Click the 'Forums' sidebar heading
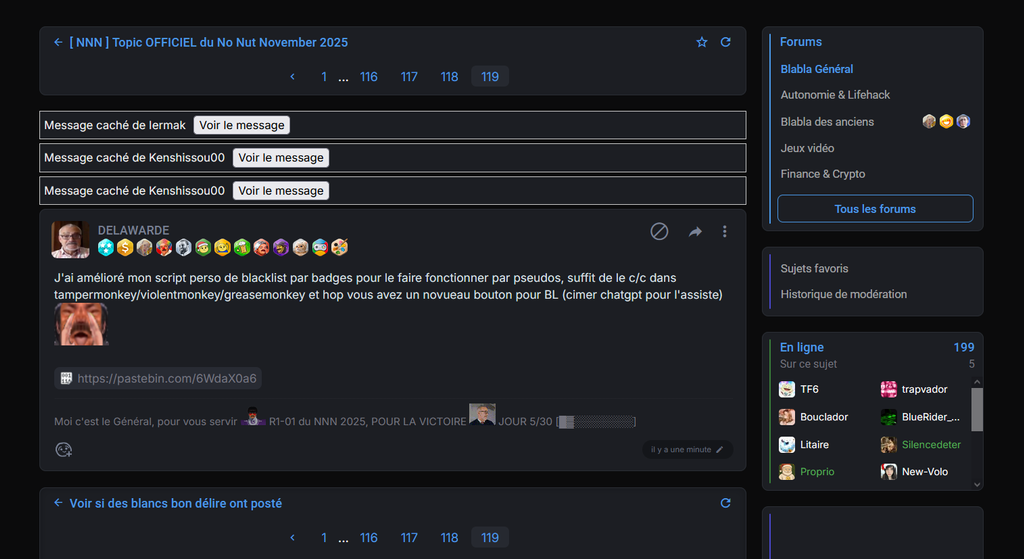 click(801, 42)
